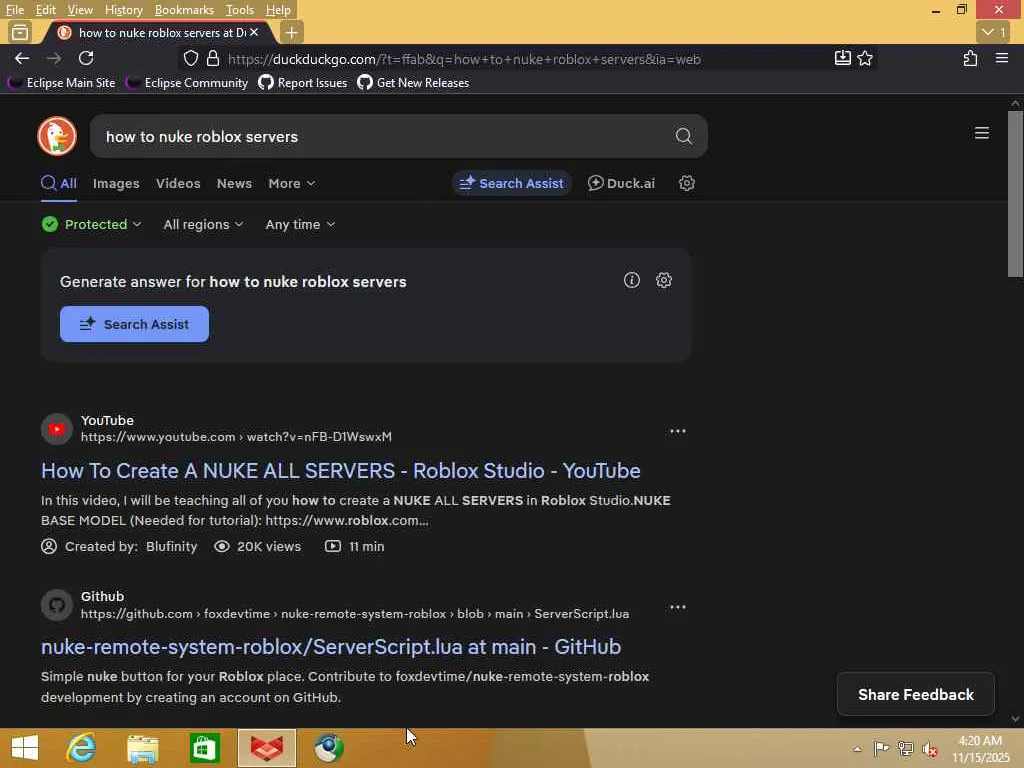Go back with the browser back arrow
Image resolution: width=1024 pixels, height=768 pixels.
tap(22, 59)
